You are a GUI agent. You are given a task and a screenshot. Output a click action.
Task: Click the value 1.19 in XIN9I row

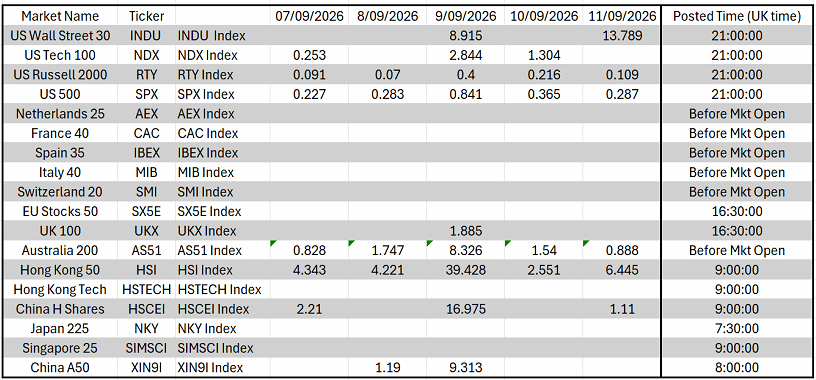tap(388, 368)
